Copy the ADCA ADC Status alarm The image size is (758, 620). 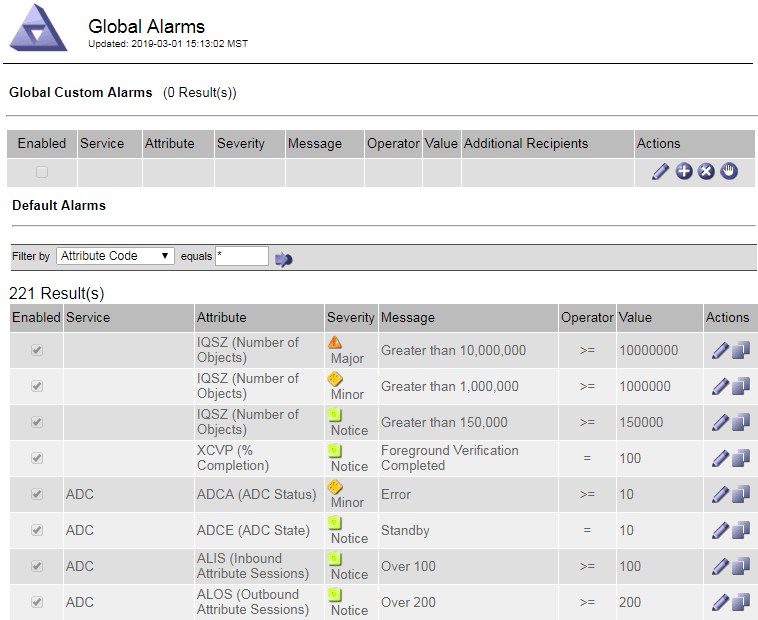[741, 495]
